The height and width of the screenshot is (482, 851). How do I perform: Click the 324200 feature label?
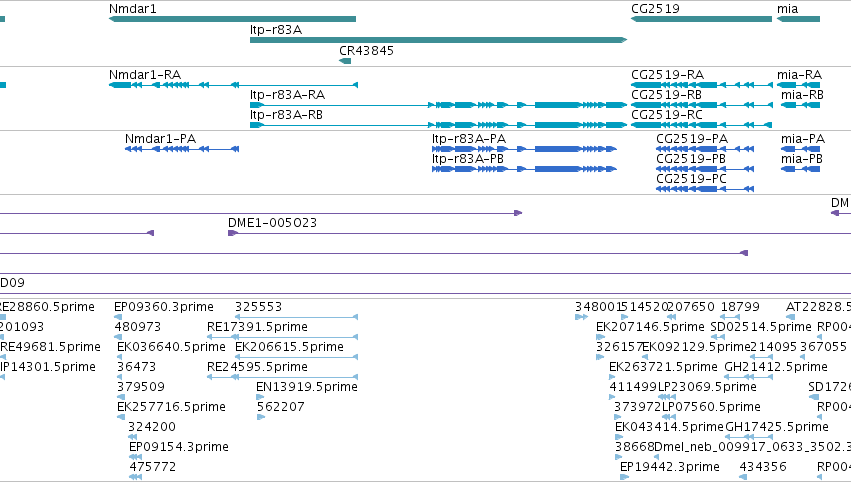pos(153,427)
